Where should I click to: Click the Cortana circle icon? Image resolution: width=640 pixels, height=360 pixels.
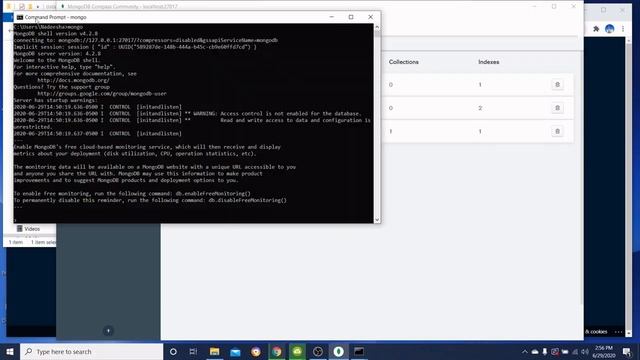tap(173, 351)
